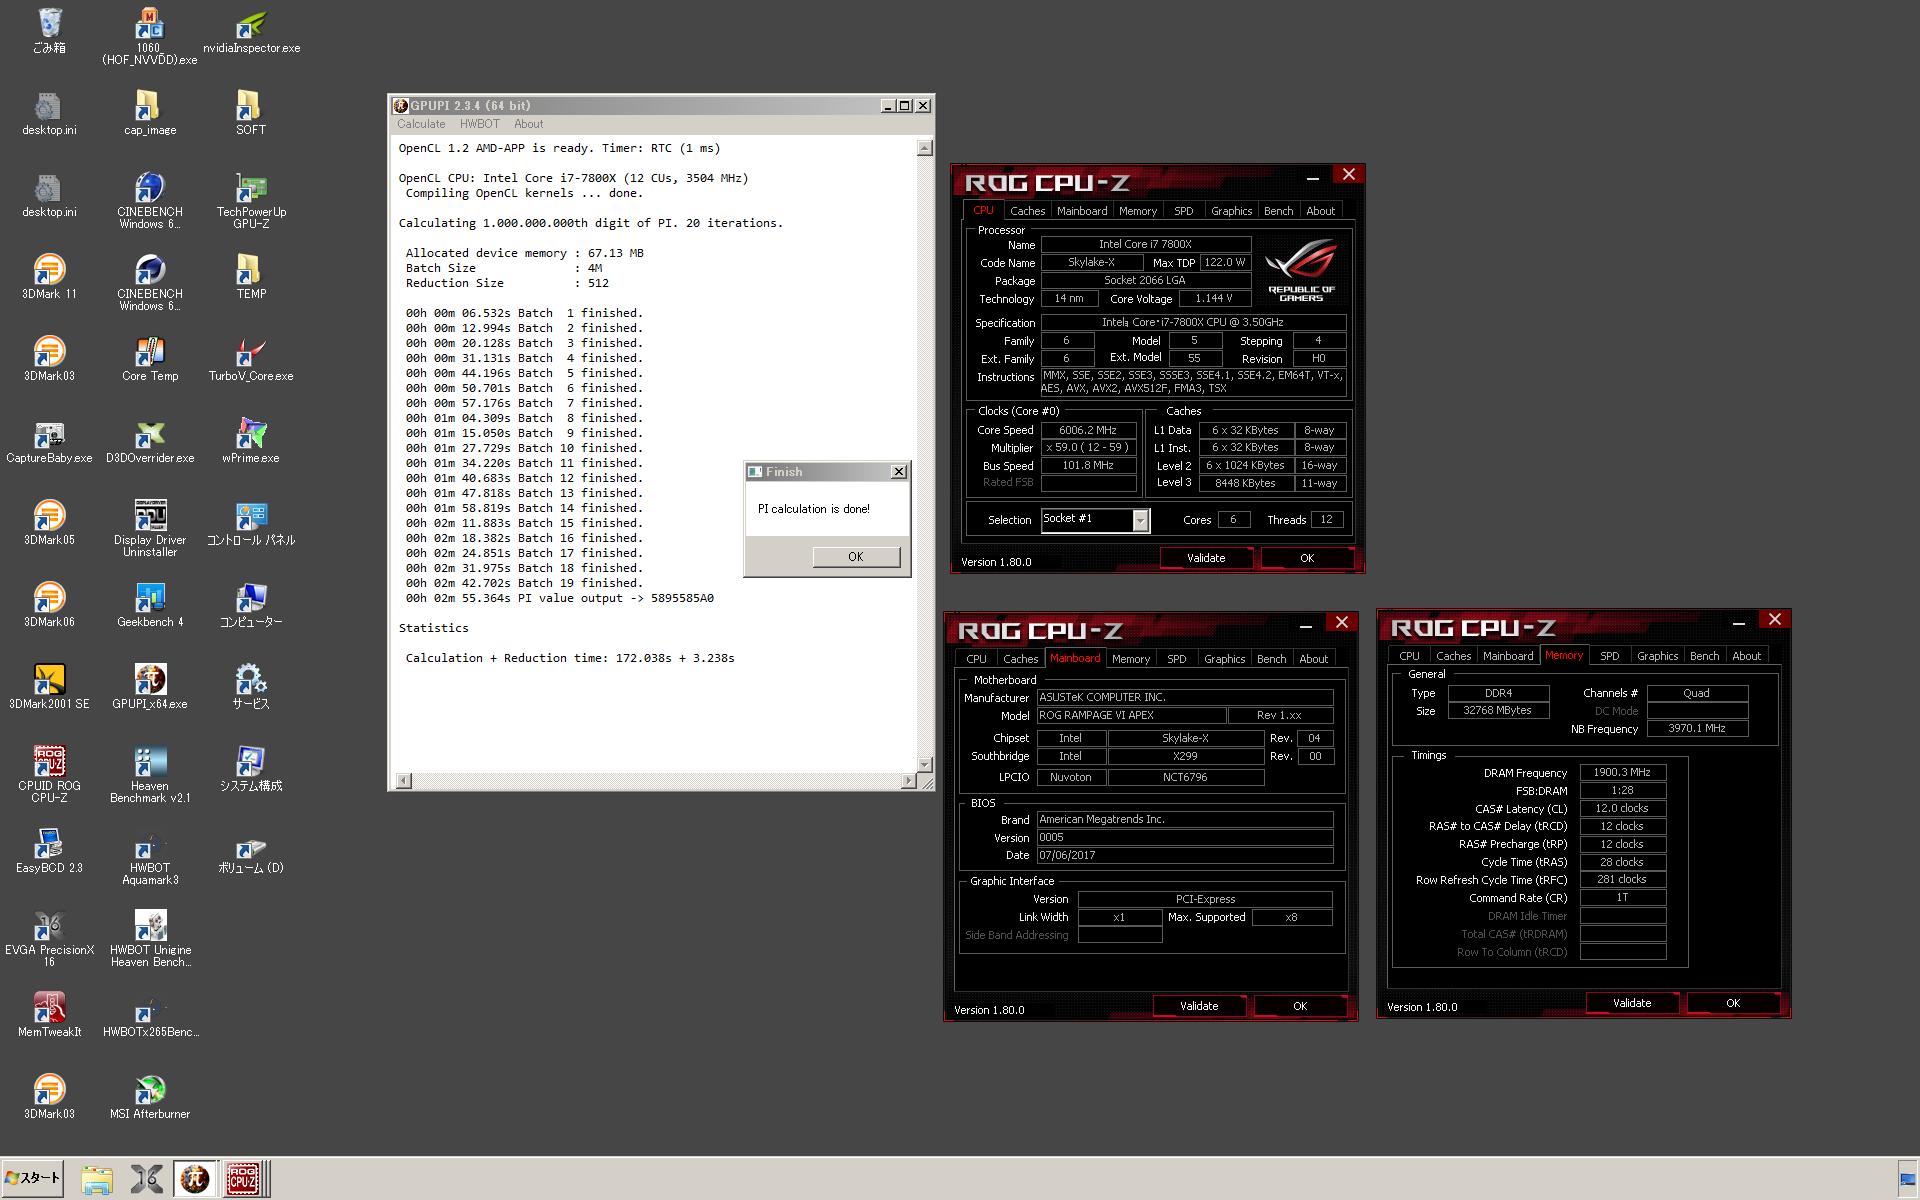Open GPUPI_x64.exe desktop icon
The width and height of the screenshot is (1920, 1200).
point(150,687)
